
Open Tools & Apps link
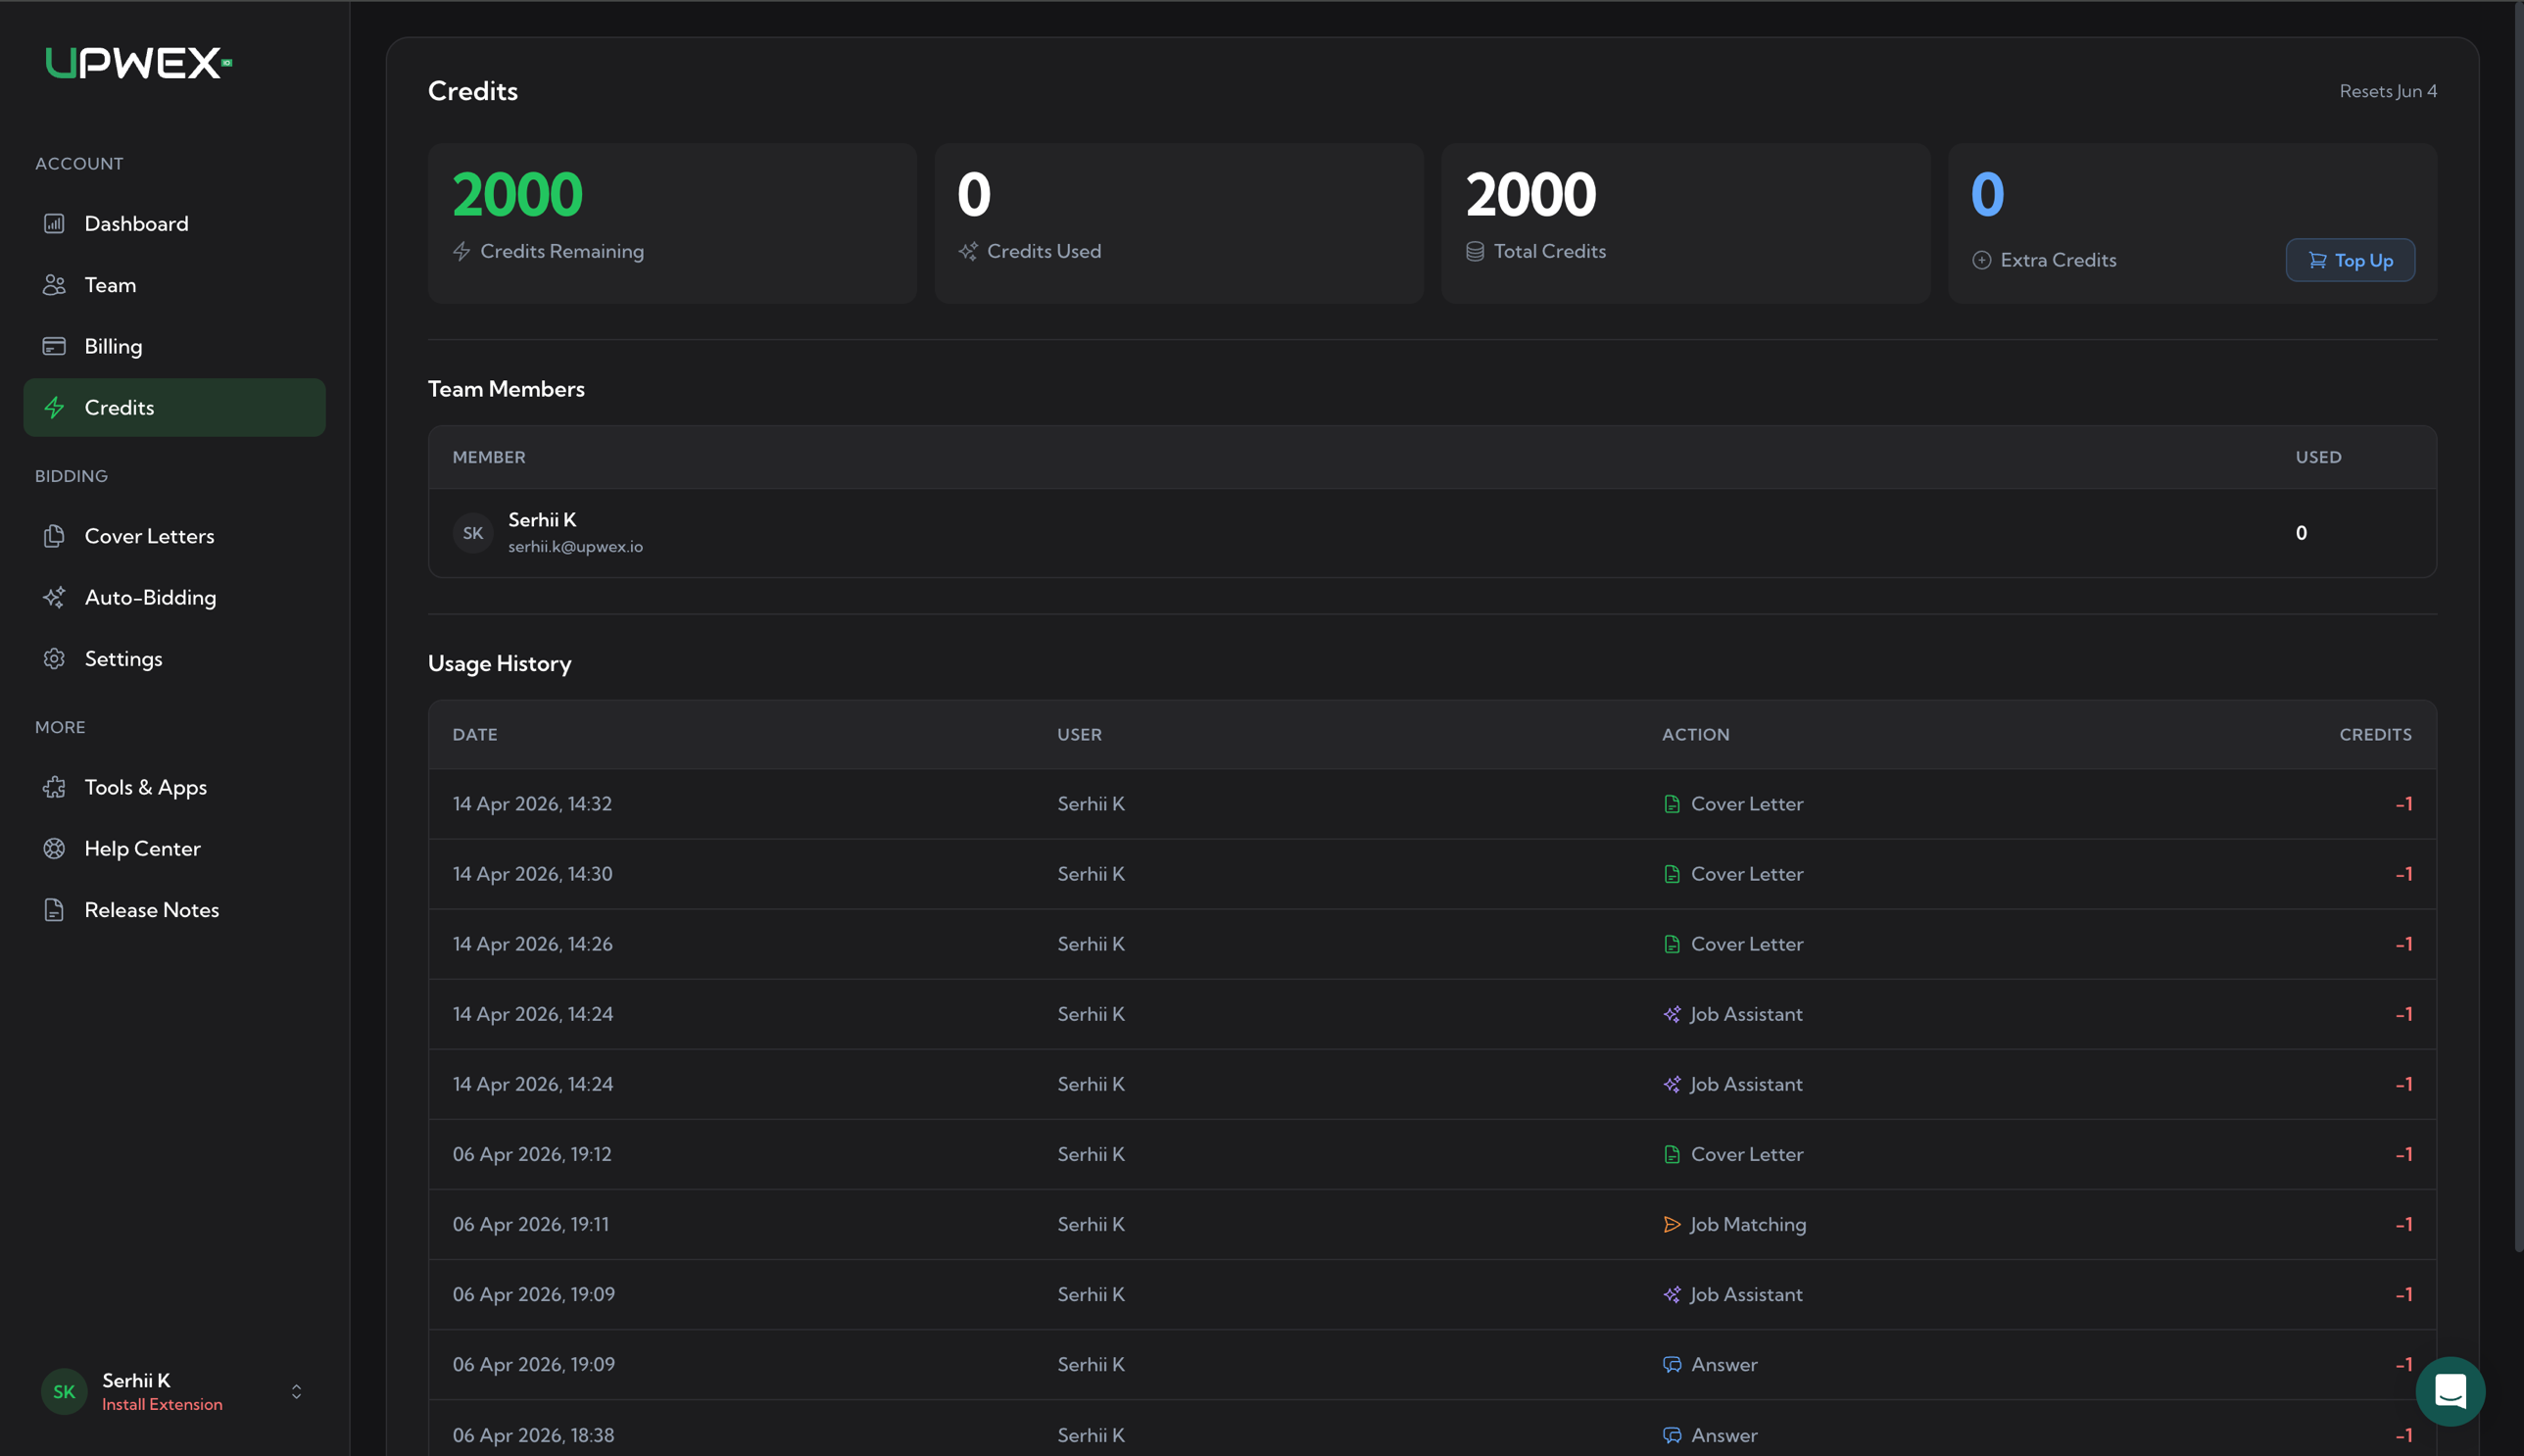[x=174, y=787]
